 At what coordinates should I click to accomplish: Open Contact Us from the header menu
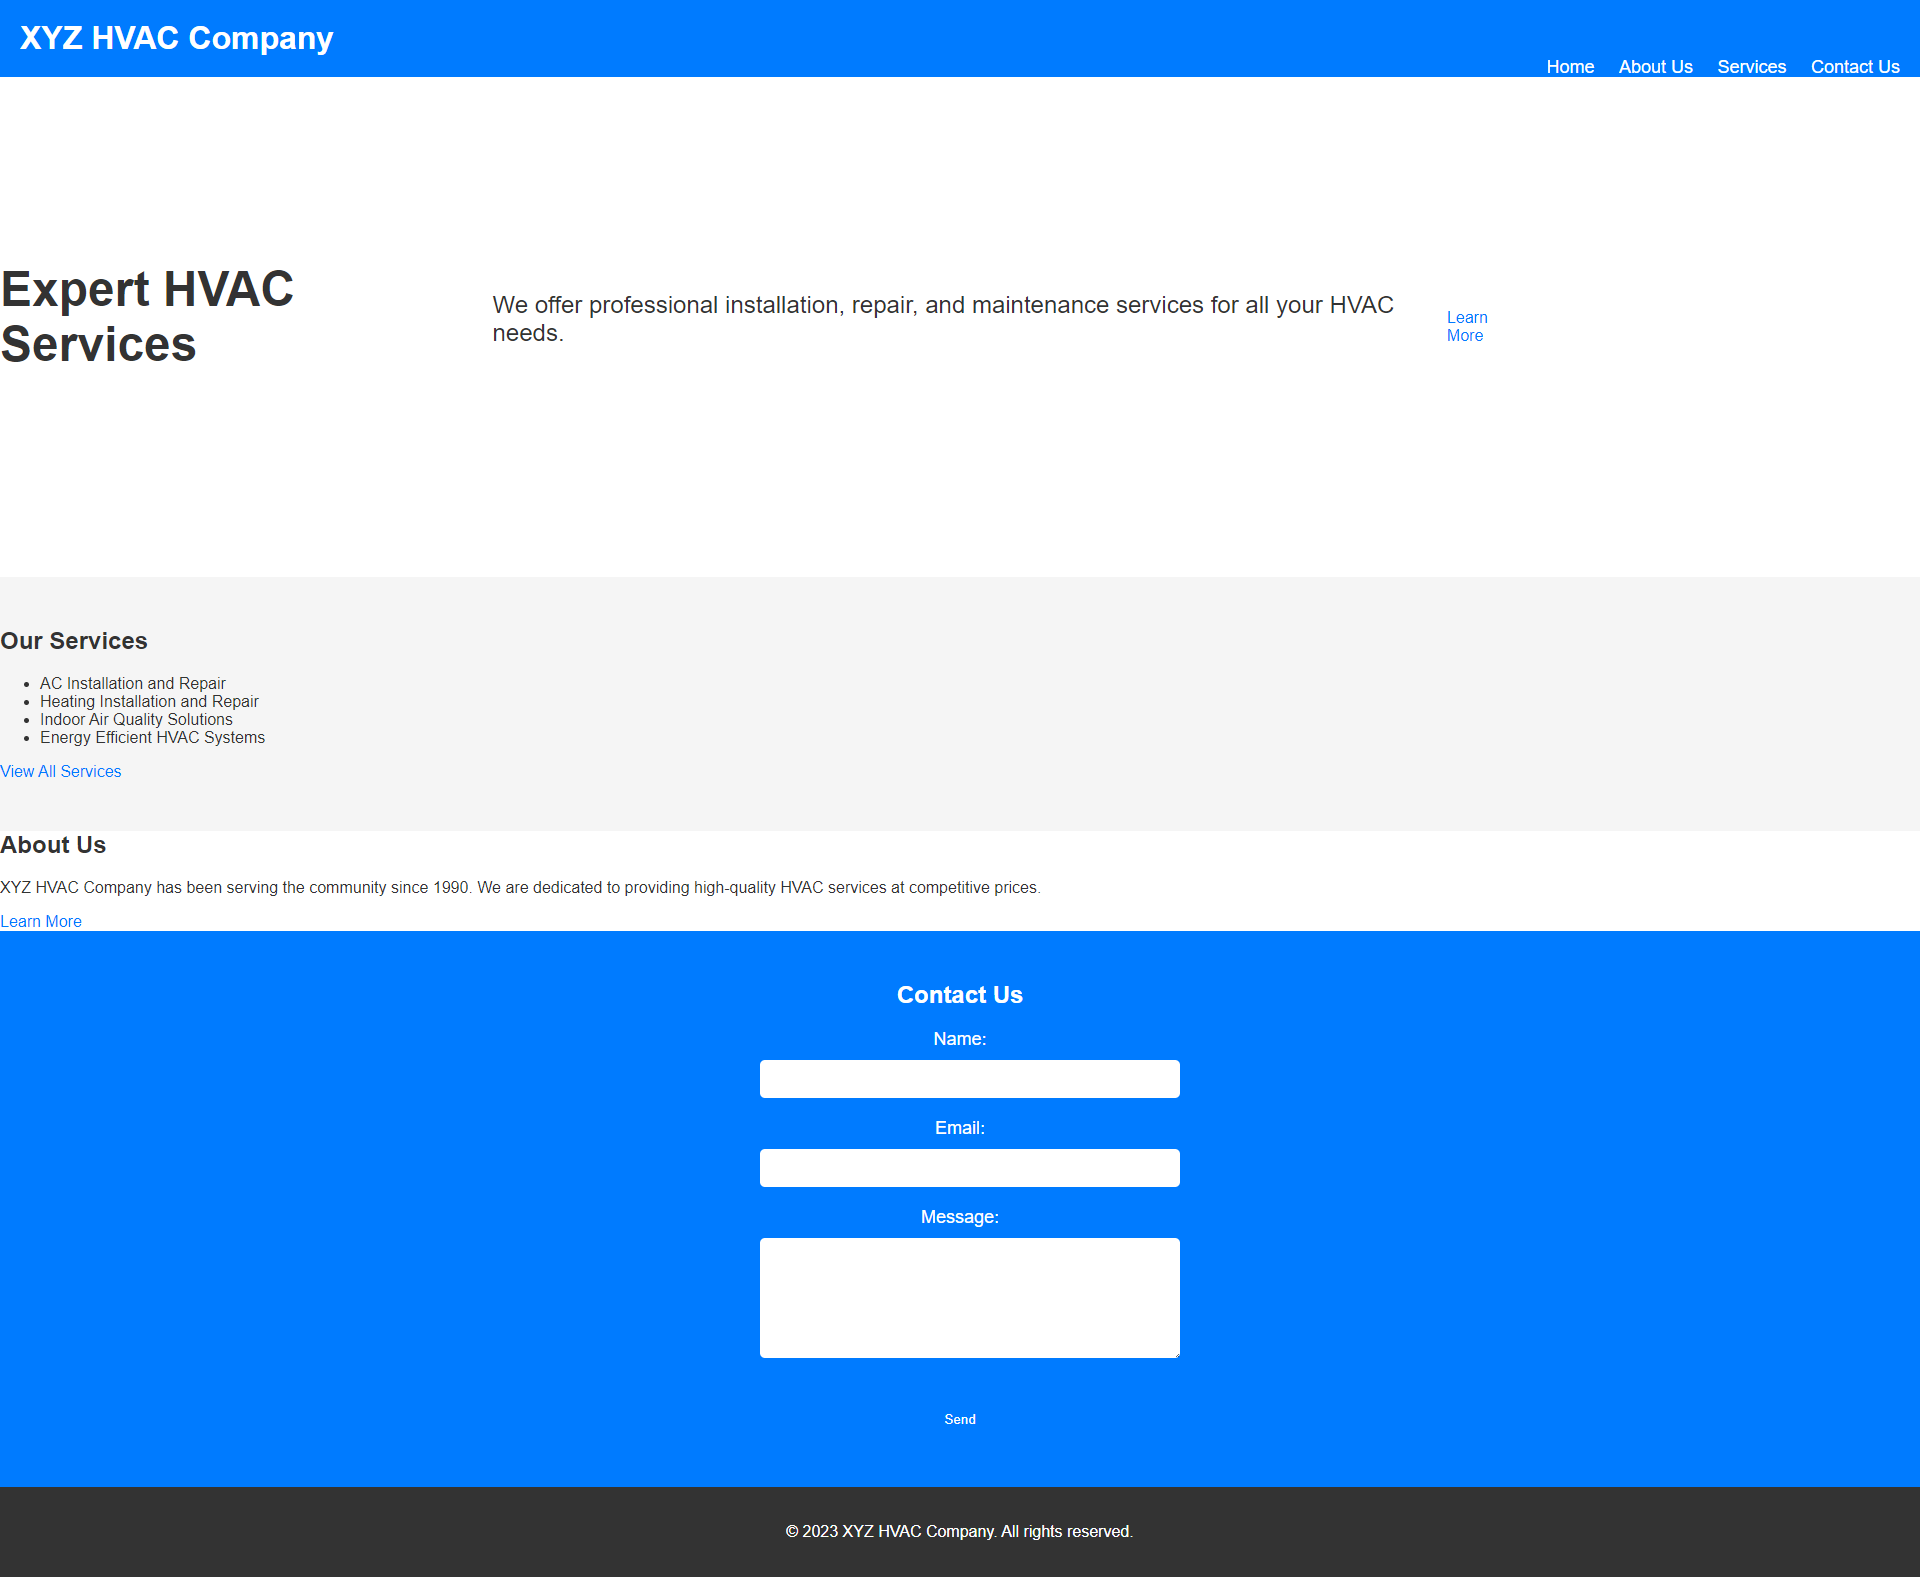pyautogui.click(x=1854, y=67)
